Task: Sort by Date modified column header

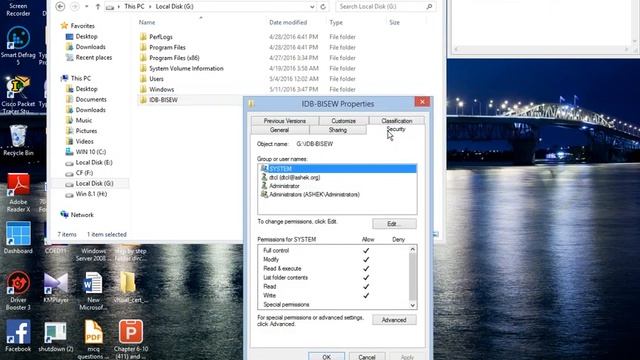Action: [288, 22]
